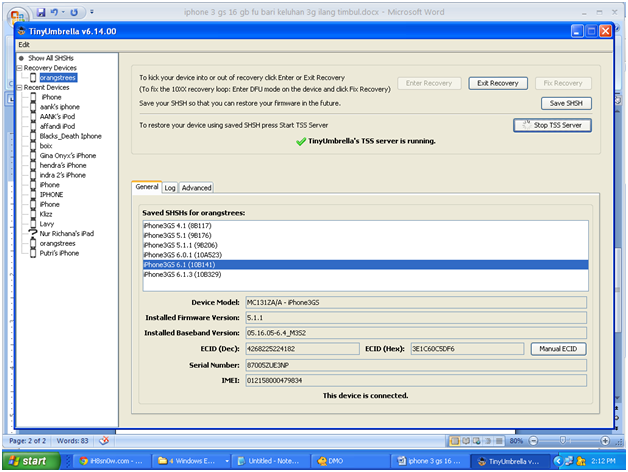Screen dimensions: 628x472
Task: Click the Device Model field
Action: (416, 303)
